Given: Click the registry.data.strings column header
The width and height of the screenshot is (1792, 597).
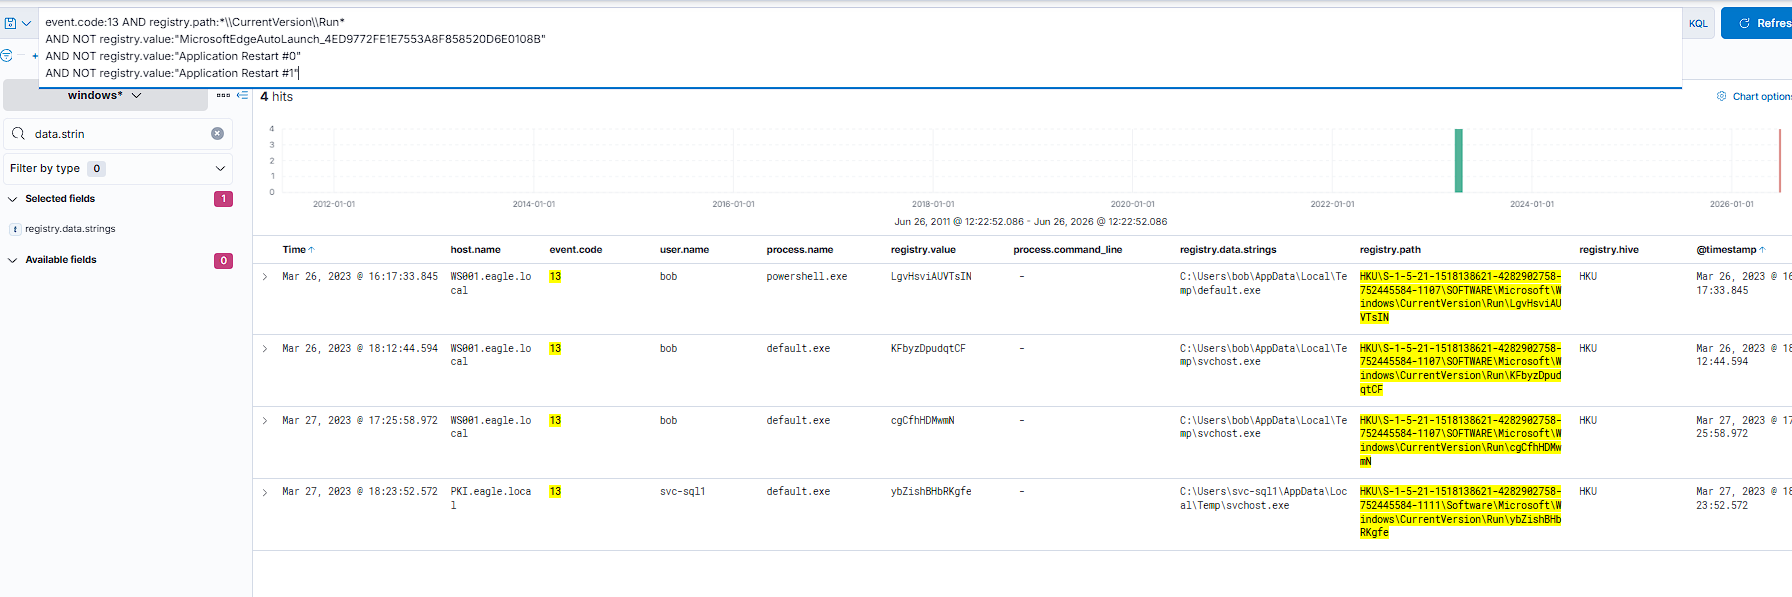Looking at the screenshot, I should tap(1228, 250).
